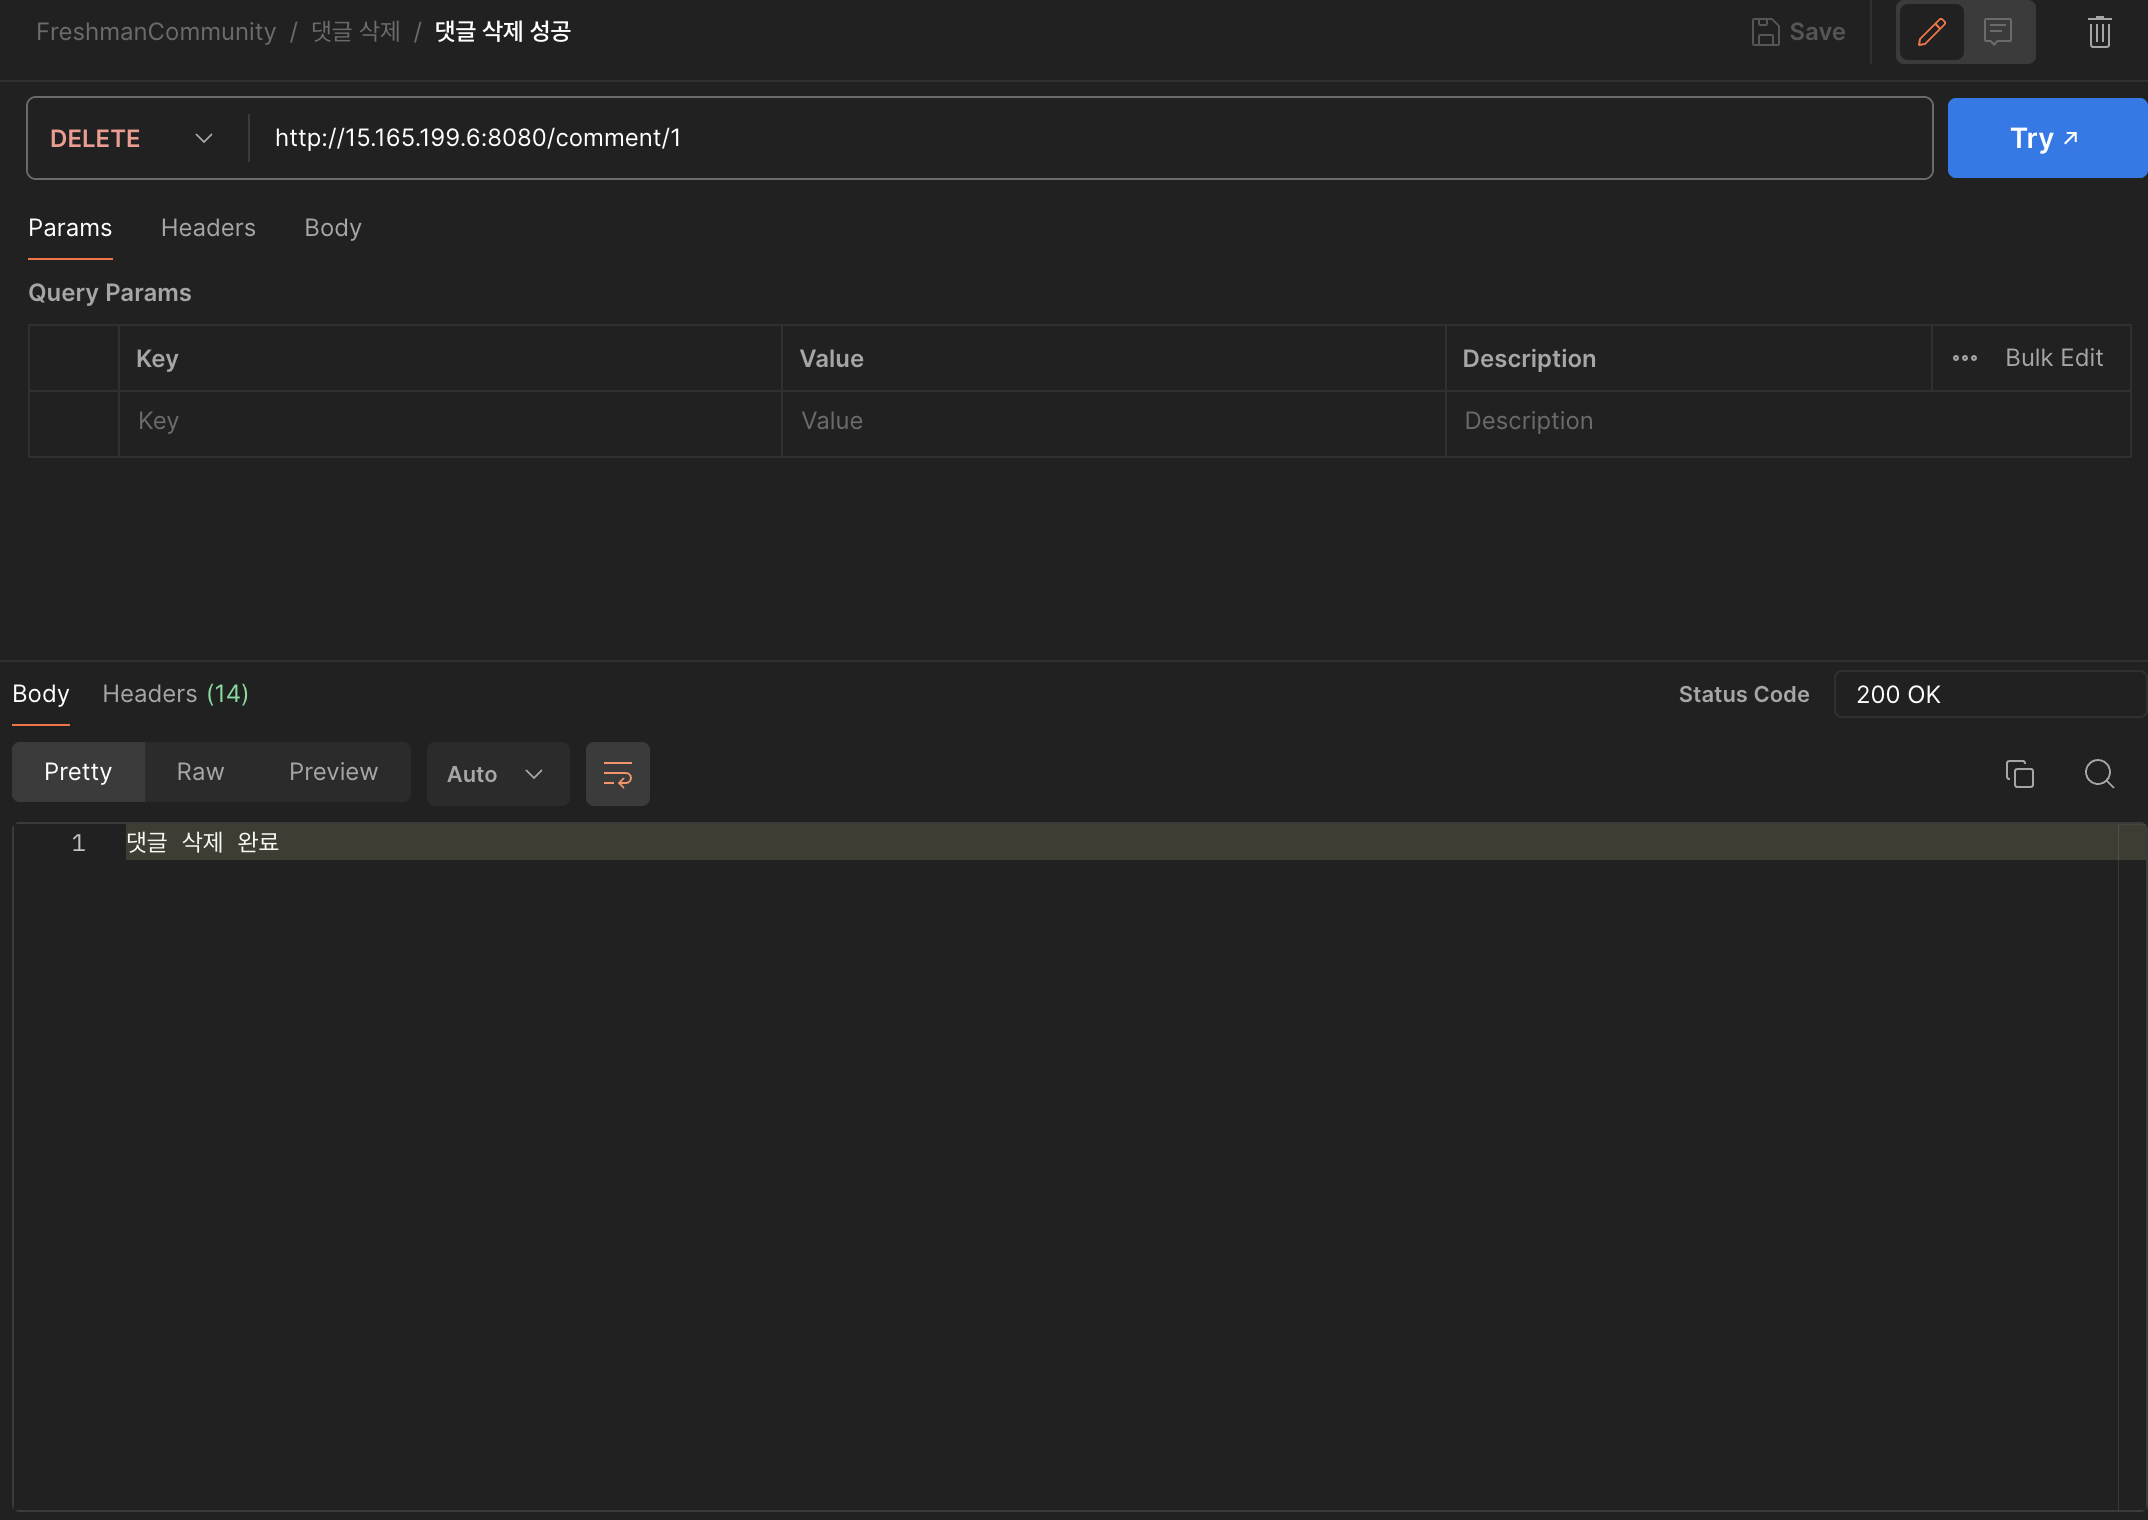Click the pencil edit mode icon
Viewport: 2148px width, 1520px height.
(x=1931, y=32)
